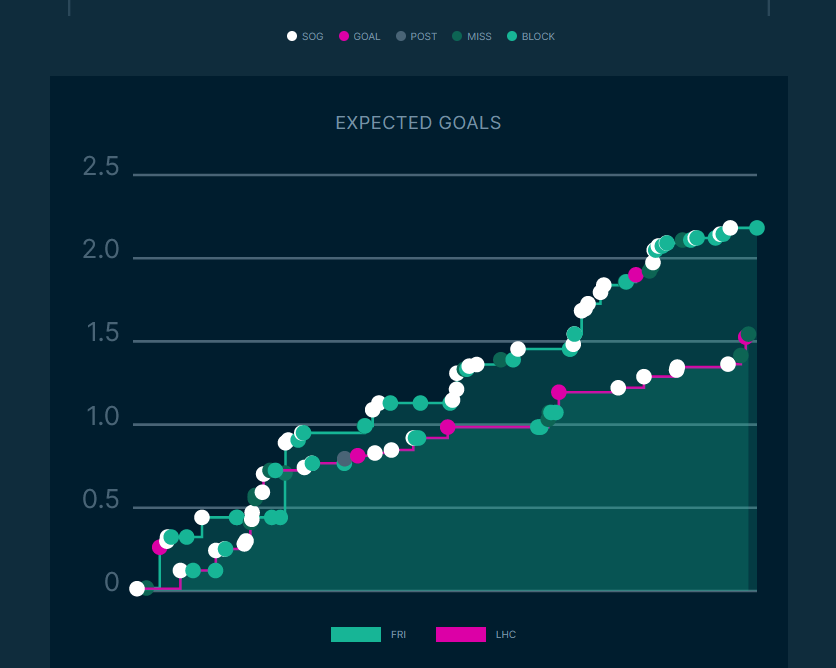Click the magenta goal marker near 1.2
Screen dimensions: 836x668
559,392
